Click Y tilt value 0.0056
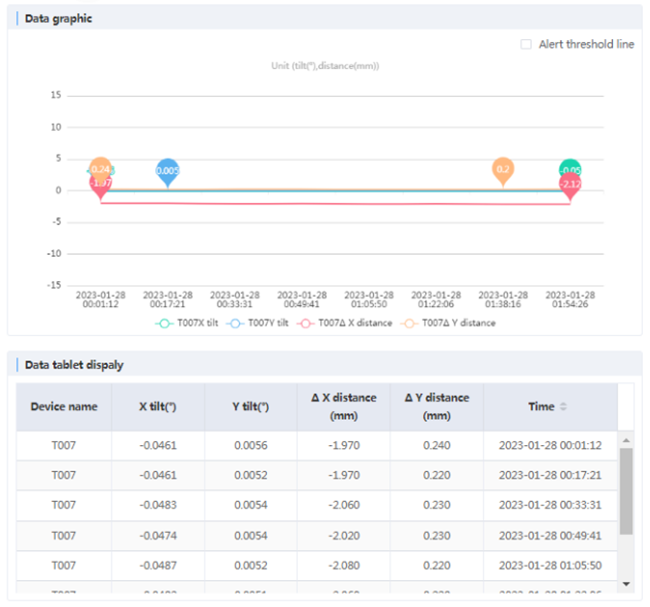Screen dimensions: 650x607 (251, 445)
